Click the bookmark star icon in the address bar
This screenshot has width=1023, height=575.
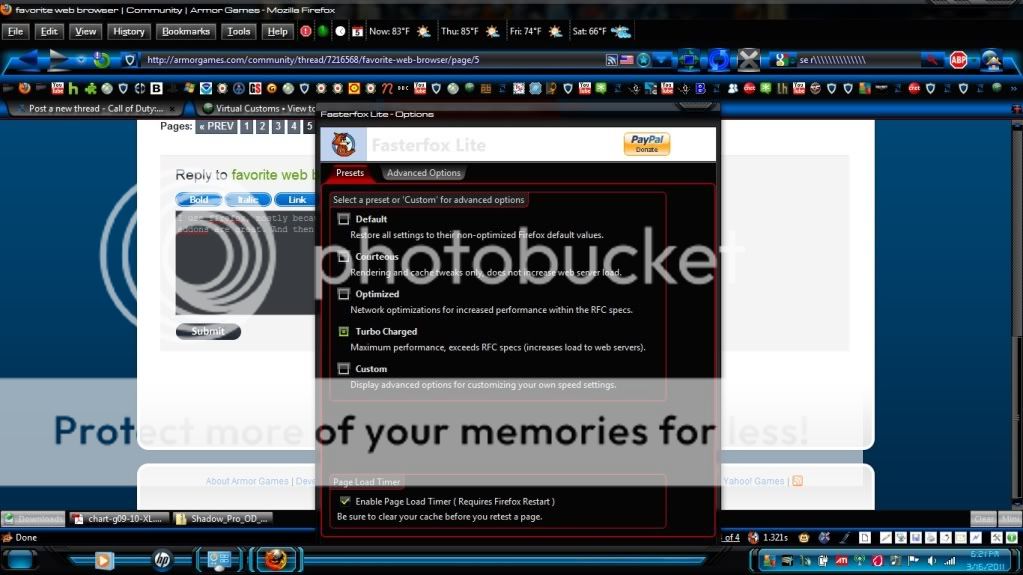tap(644, 60)
